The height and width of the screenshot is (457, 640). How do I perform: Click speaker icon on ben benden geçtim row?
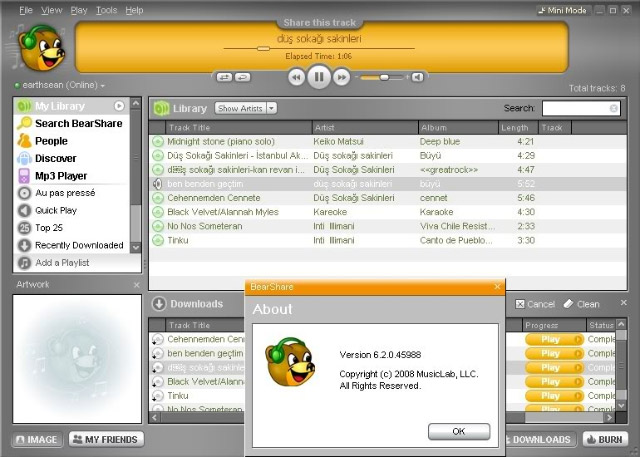click(x=158, y=184)
